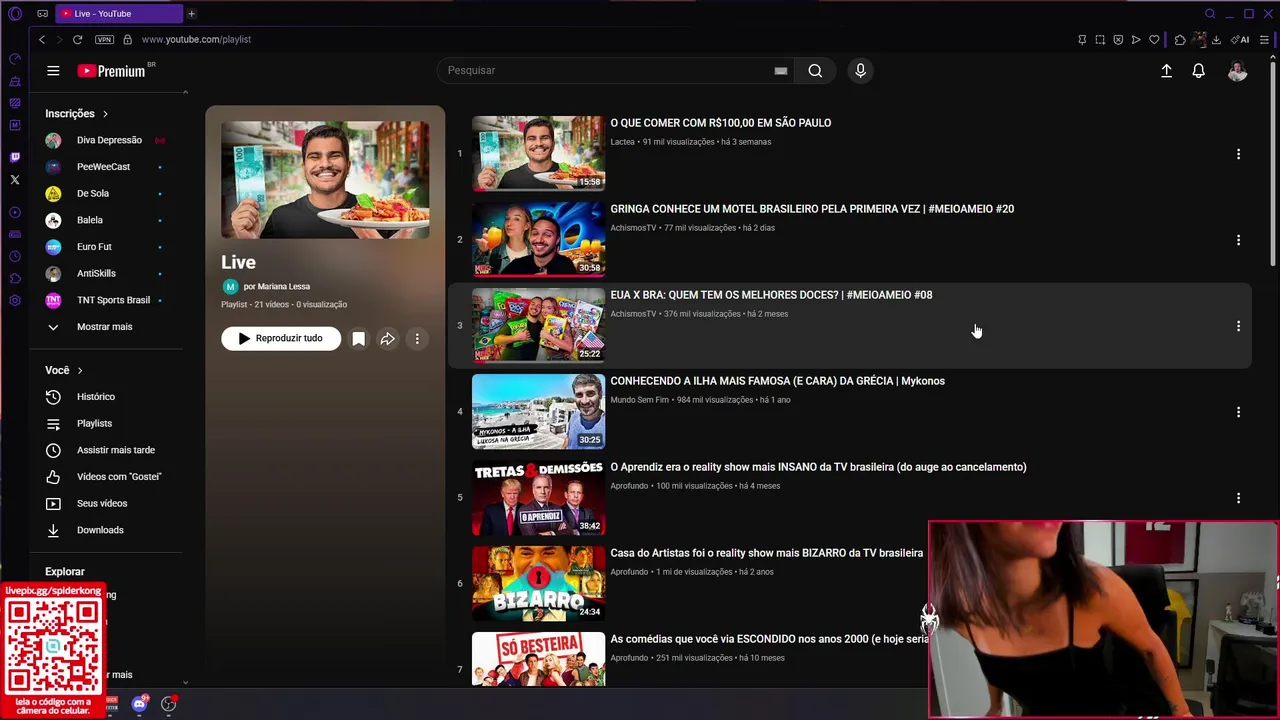Open sidebar settings gear in Opera GX

[14, 301]
